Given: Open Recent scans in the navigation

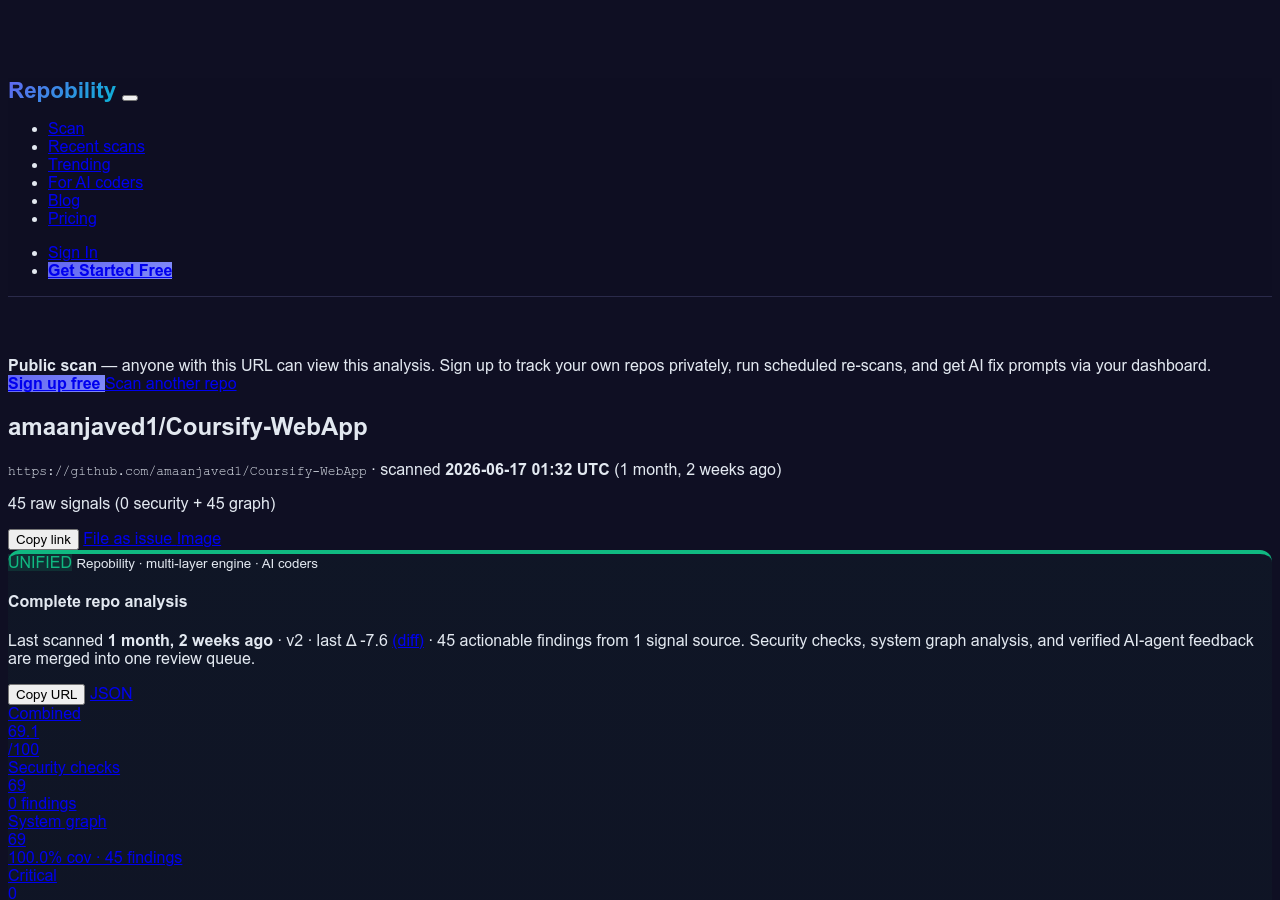Looking at the screenshot, I should click(96, 146).
